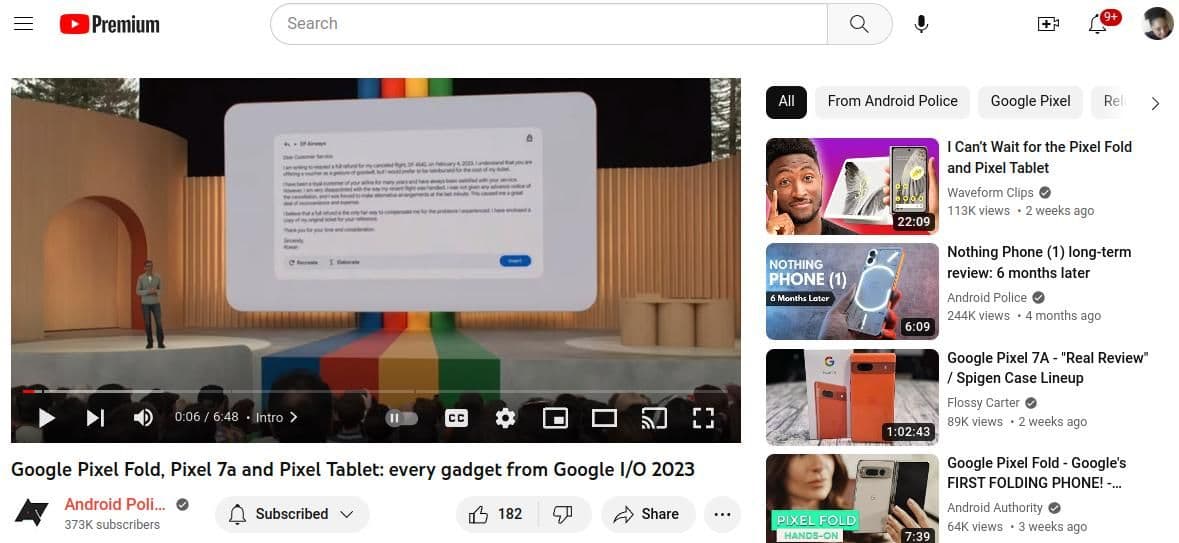Cast video to TV
The height and width of the screenshot is (543, 1179).
tap(653, 417)
